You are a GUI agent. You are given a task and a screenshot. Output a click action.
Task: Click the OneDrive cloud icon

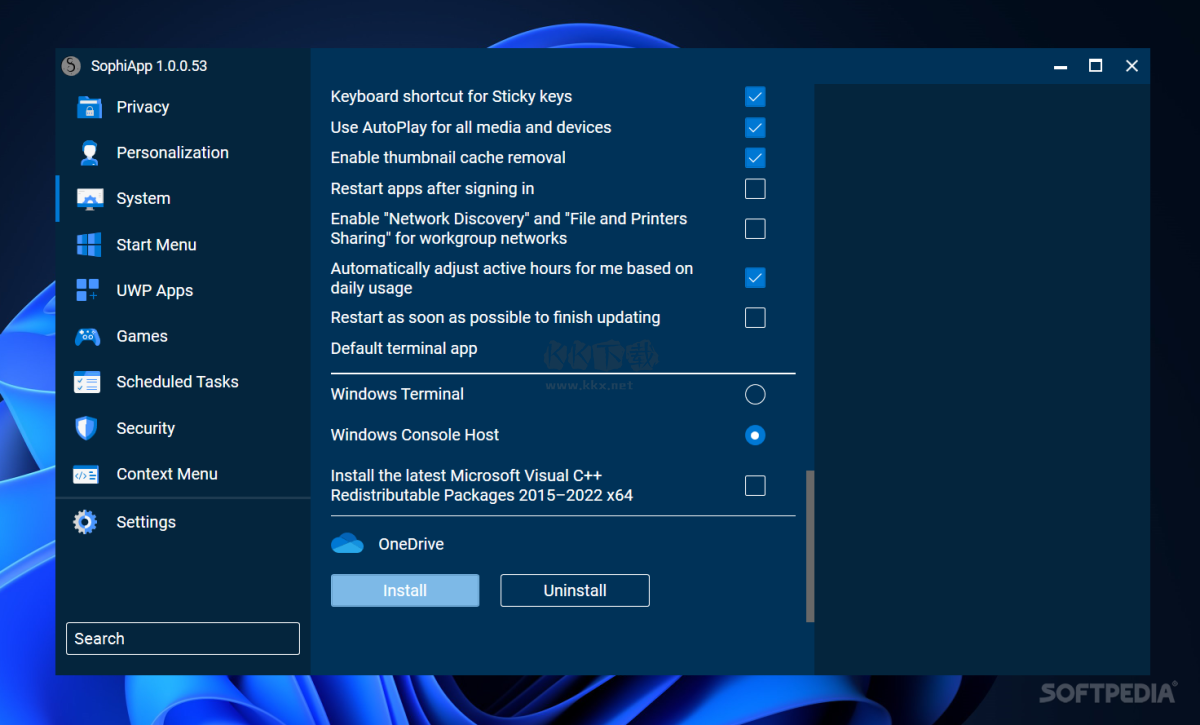click(x=347, y=544)
